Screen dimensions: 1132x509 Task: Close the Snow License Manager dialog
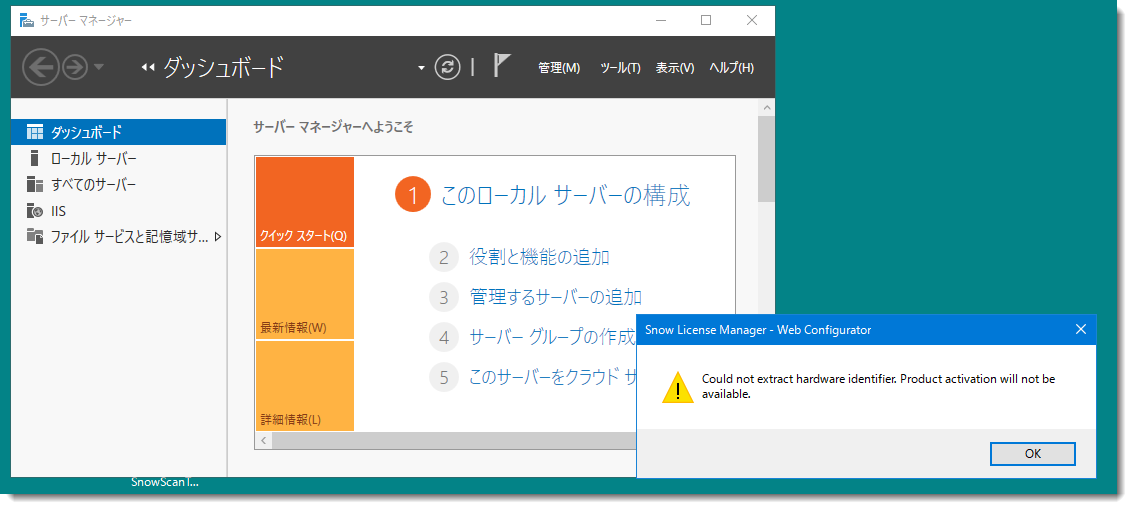1081,329
